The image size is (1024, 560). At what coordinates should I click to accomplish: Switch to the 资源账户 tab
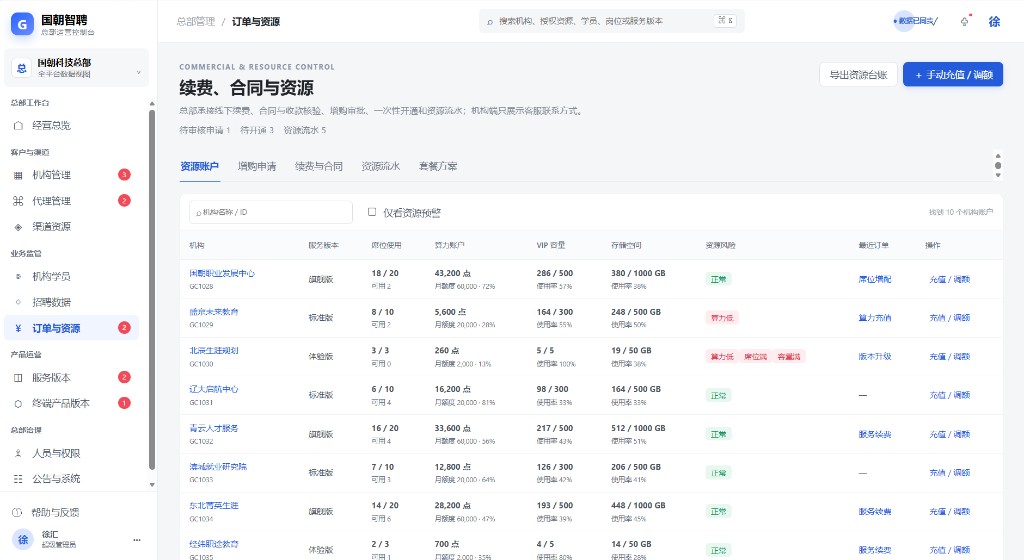(200, 166)
